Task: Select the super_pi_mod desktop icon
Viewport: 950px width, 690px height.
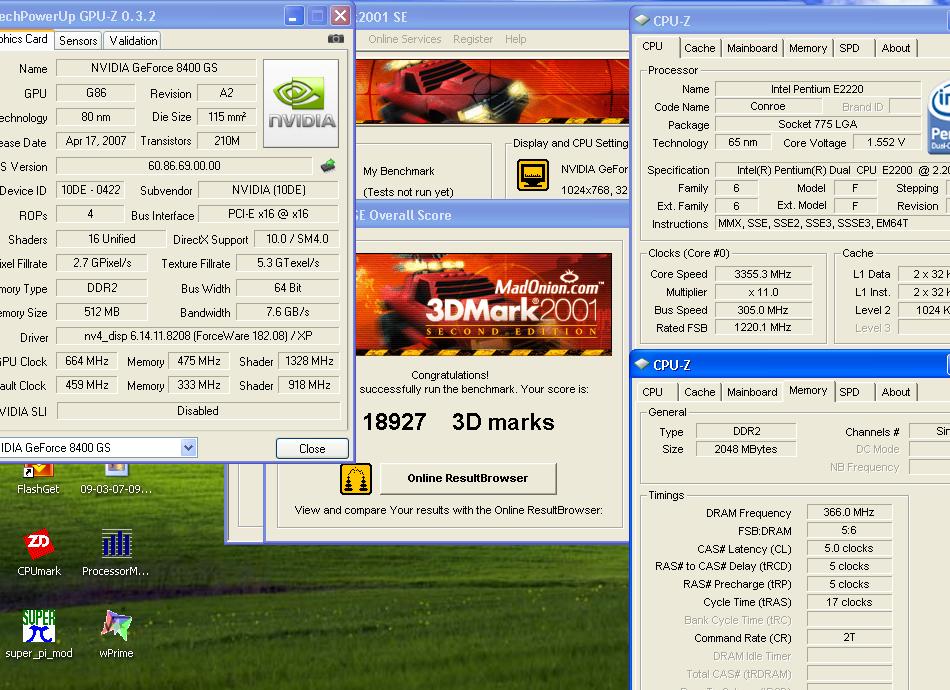Action: pyautogui.click(x=39, y=634)
